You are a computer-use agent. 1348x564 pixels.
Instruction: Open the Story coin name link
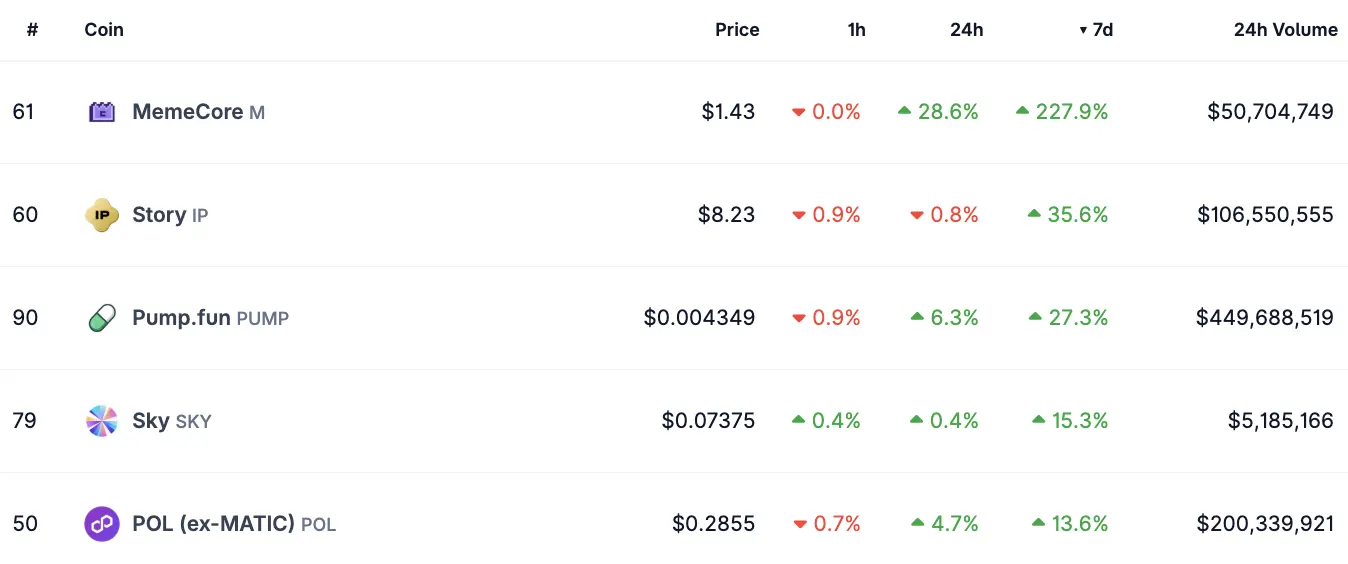(x=159, y=215)
